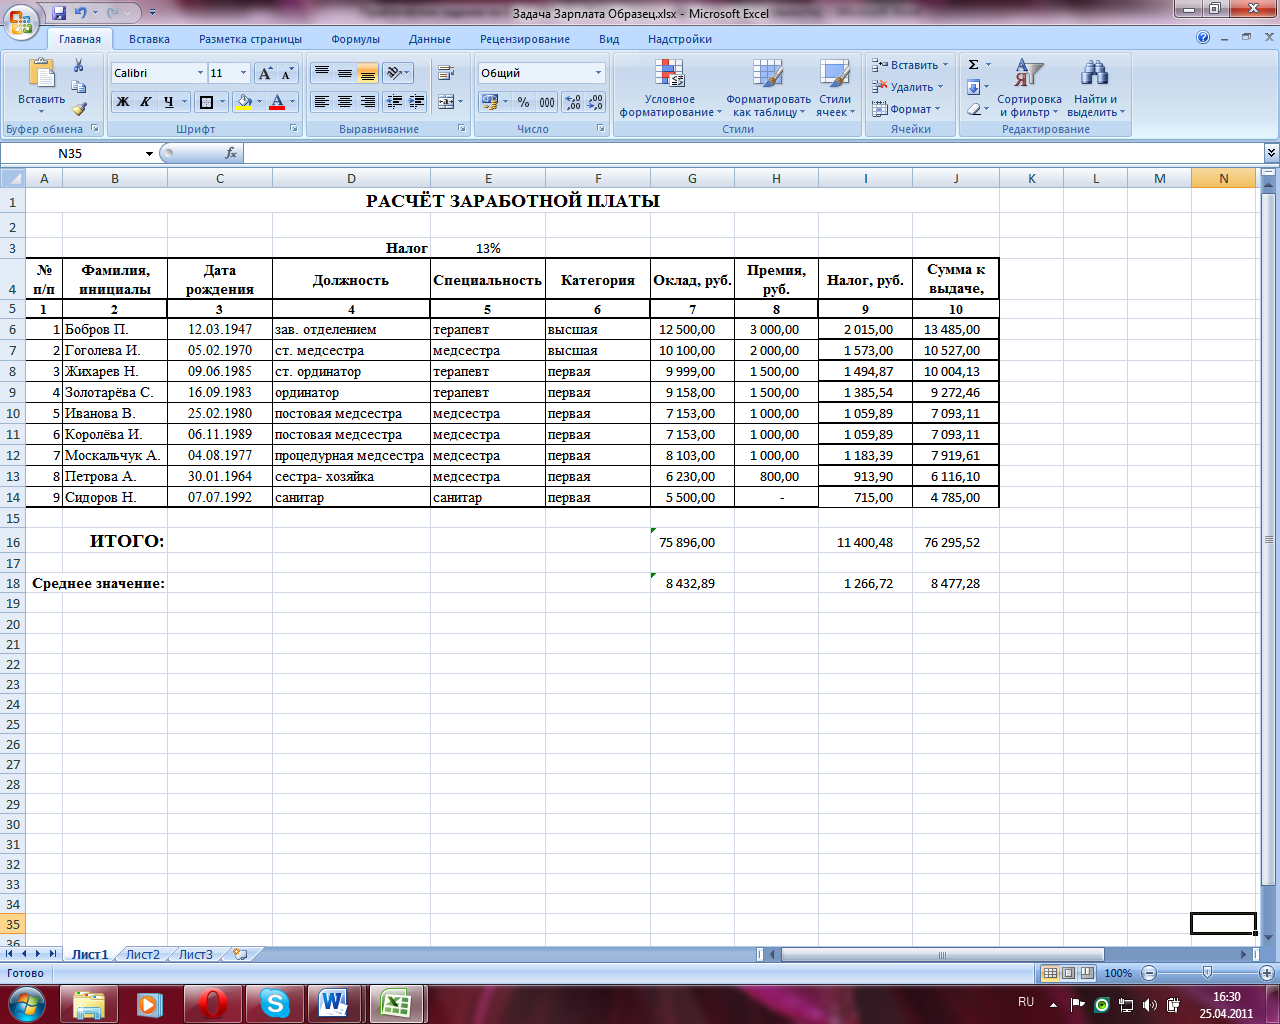This screenshot has height=1024, width=1280.
Task: Click the Center text horizontally icon
Action: (x=344, y=102)
